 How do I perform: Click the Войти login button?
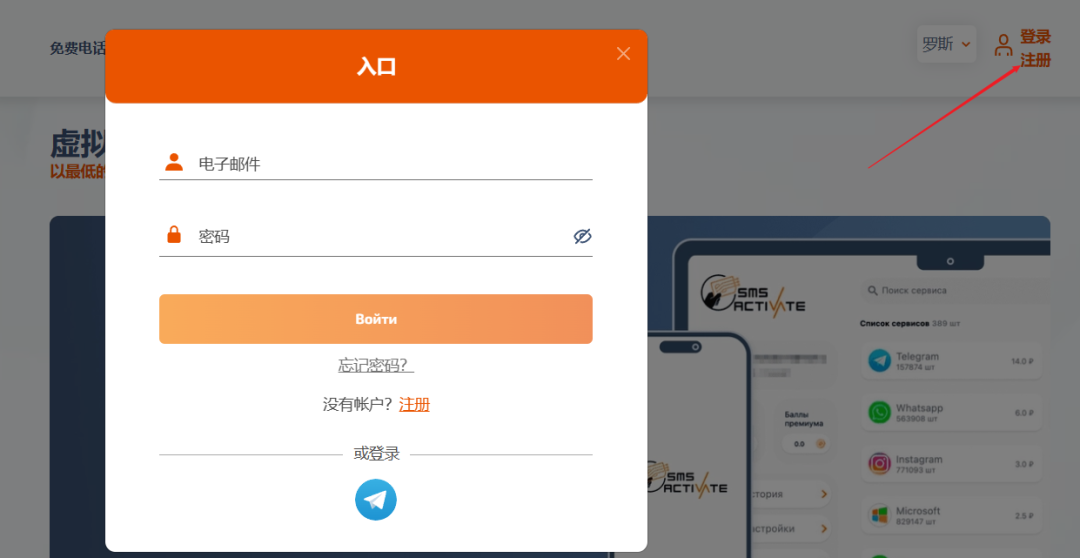pos(375,319)
